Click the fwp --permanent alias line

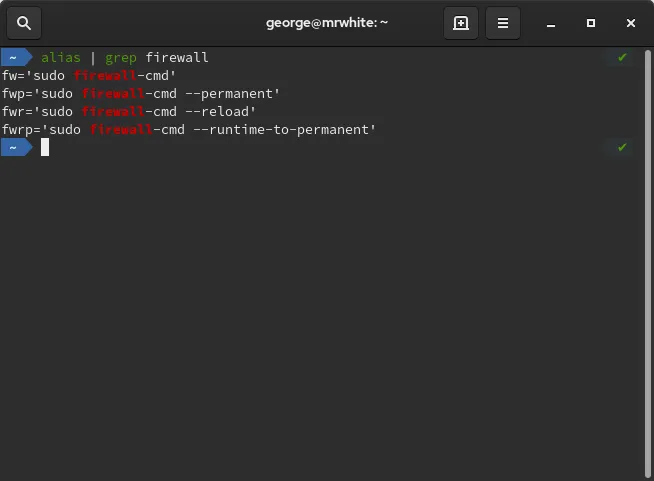[141, 93]
